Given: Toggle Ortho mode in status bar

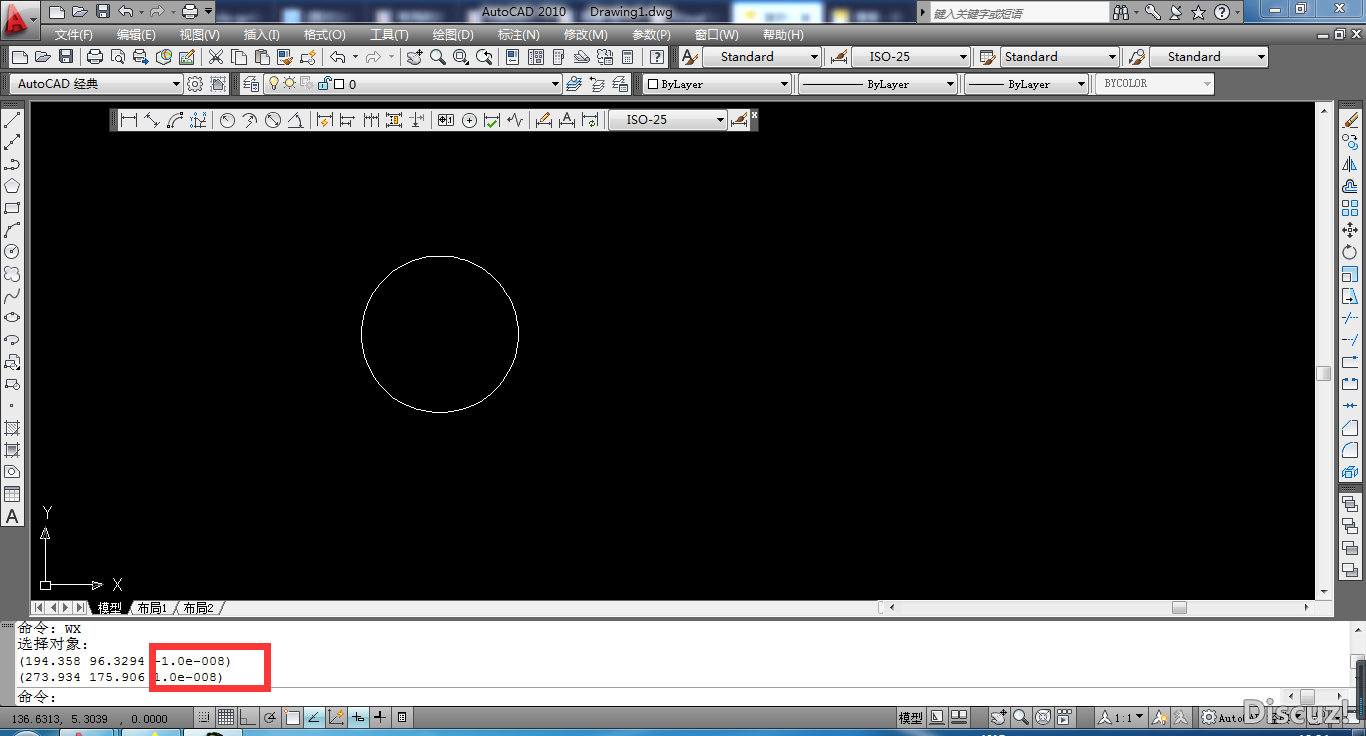Looking at the screenshot, I should pos(248,717).
